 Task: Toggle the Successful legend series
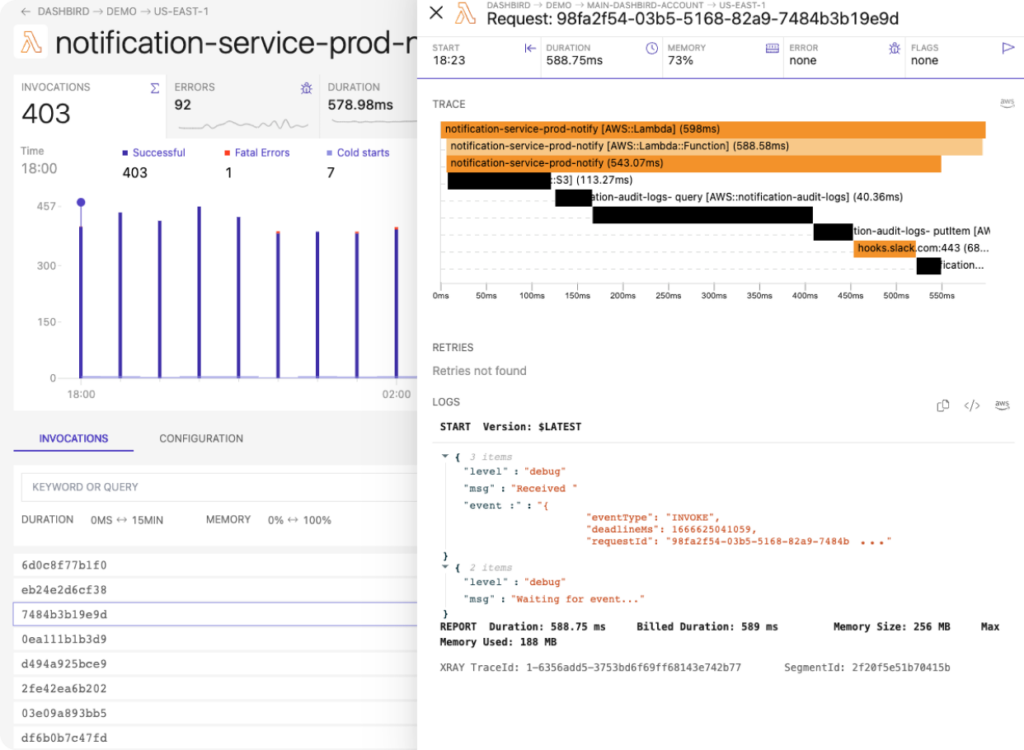tap(153, 152)
